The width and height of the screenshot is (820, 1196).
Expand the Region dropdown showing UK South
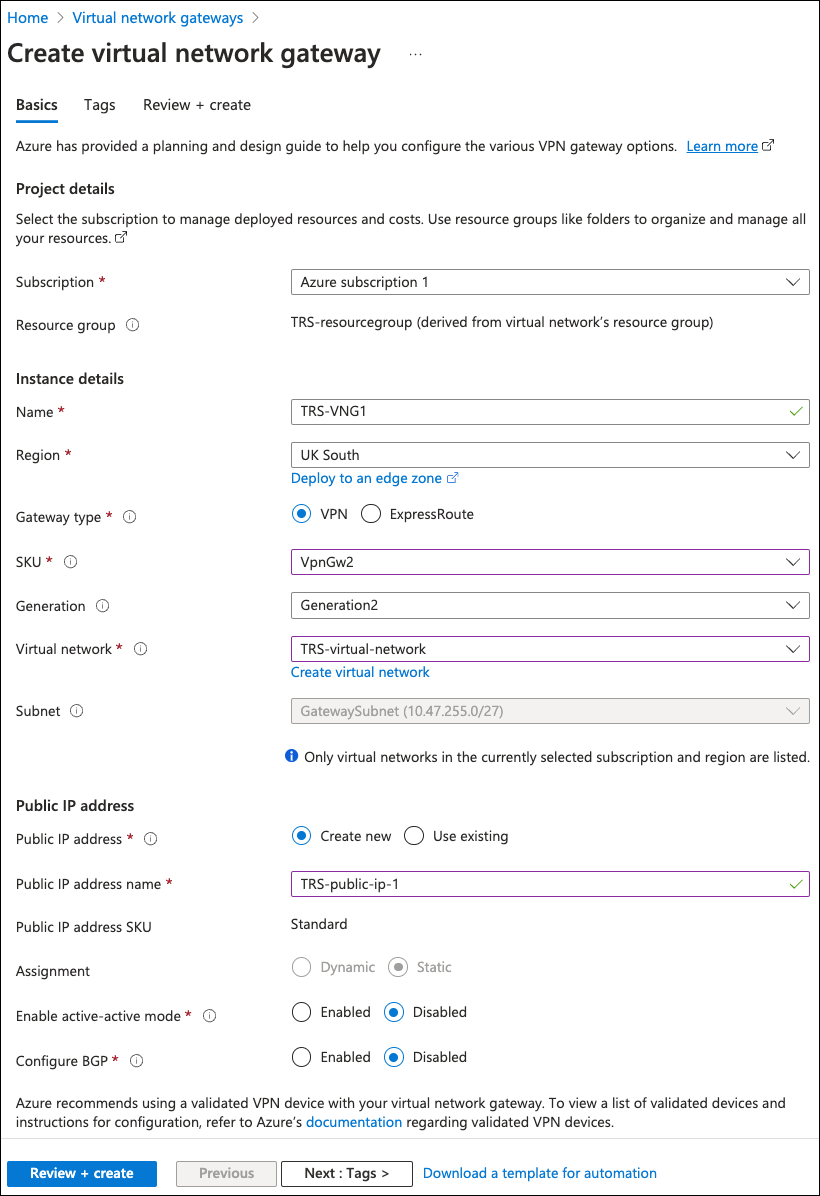pos(549,455)
